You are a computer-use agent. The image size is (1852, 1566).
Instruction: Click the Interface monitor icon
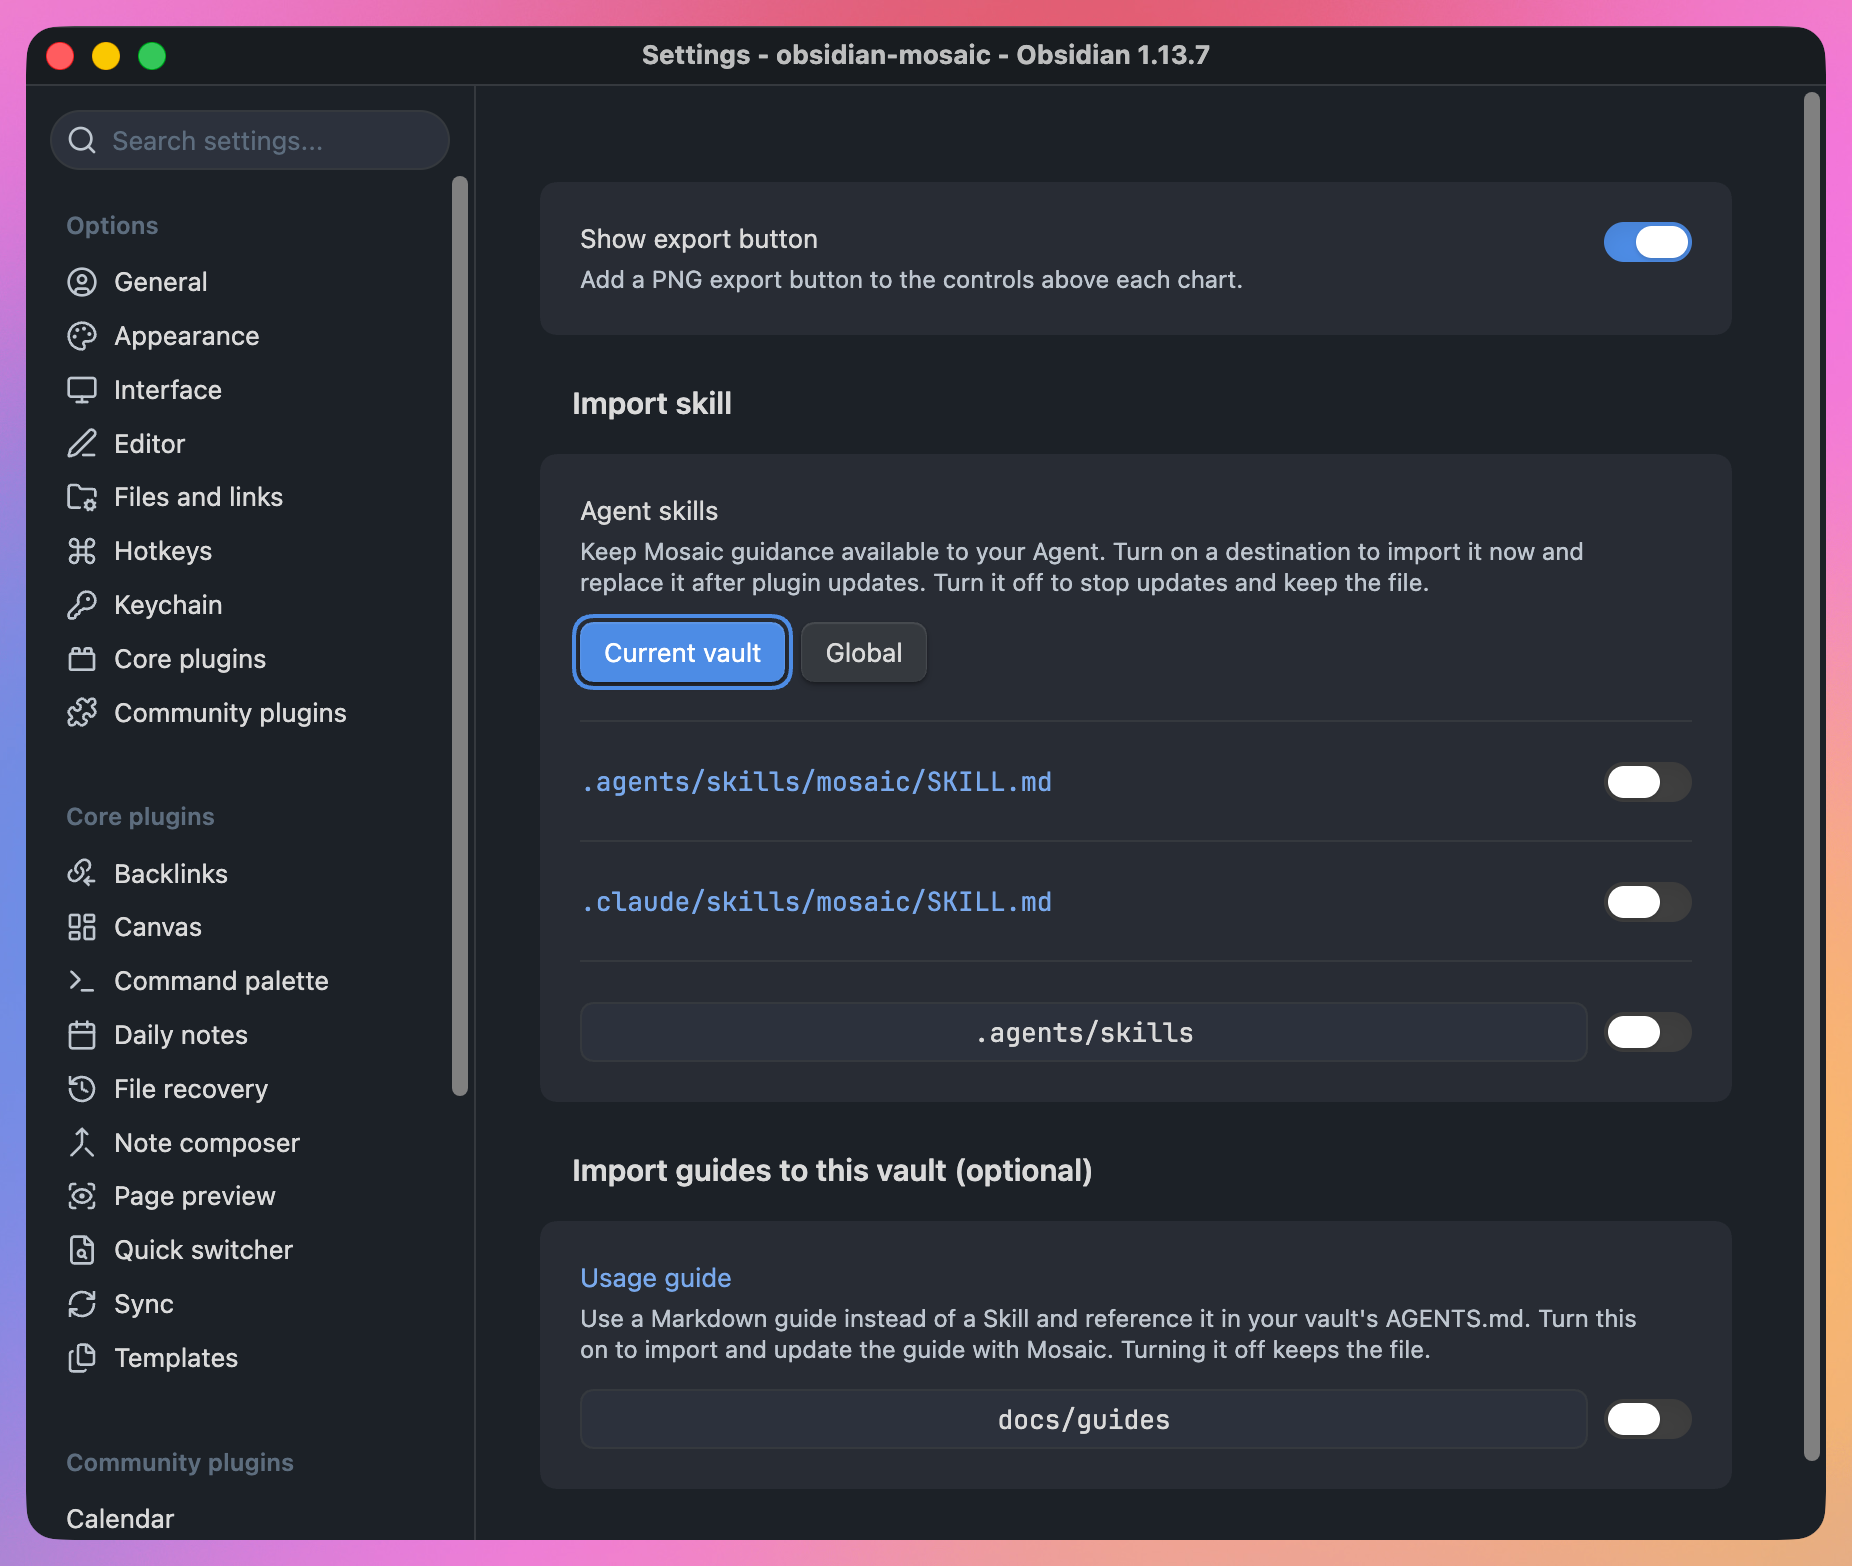pos(82,390)
